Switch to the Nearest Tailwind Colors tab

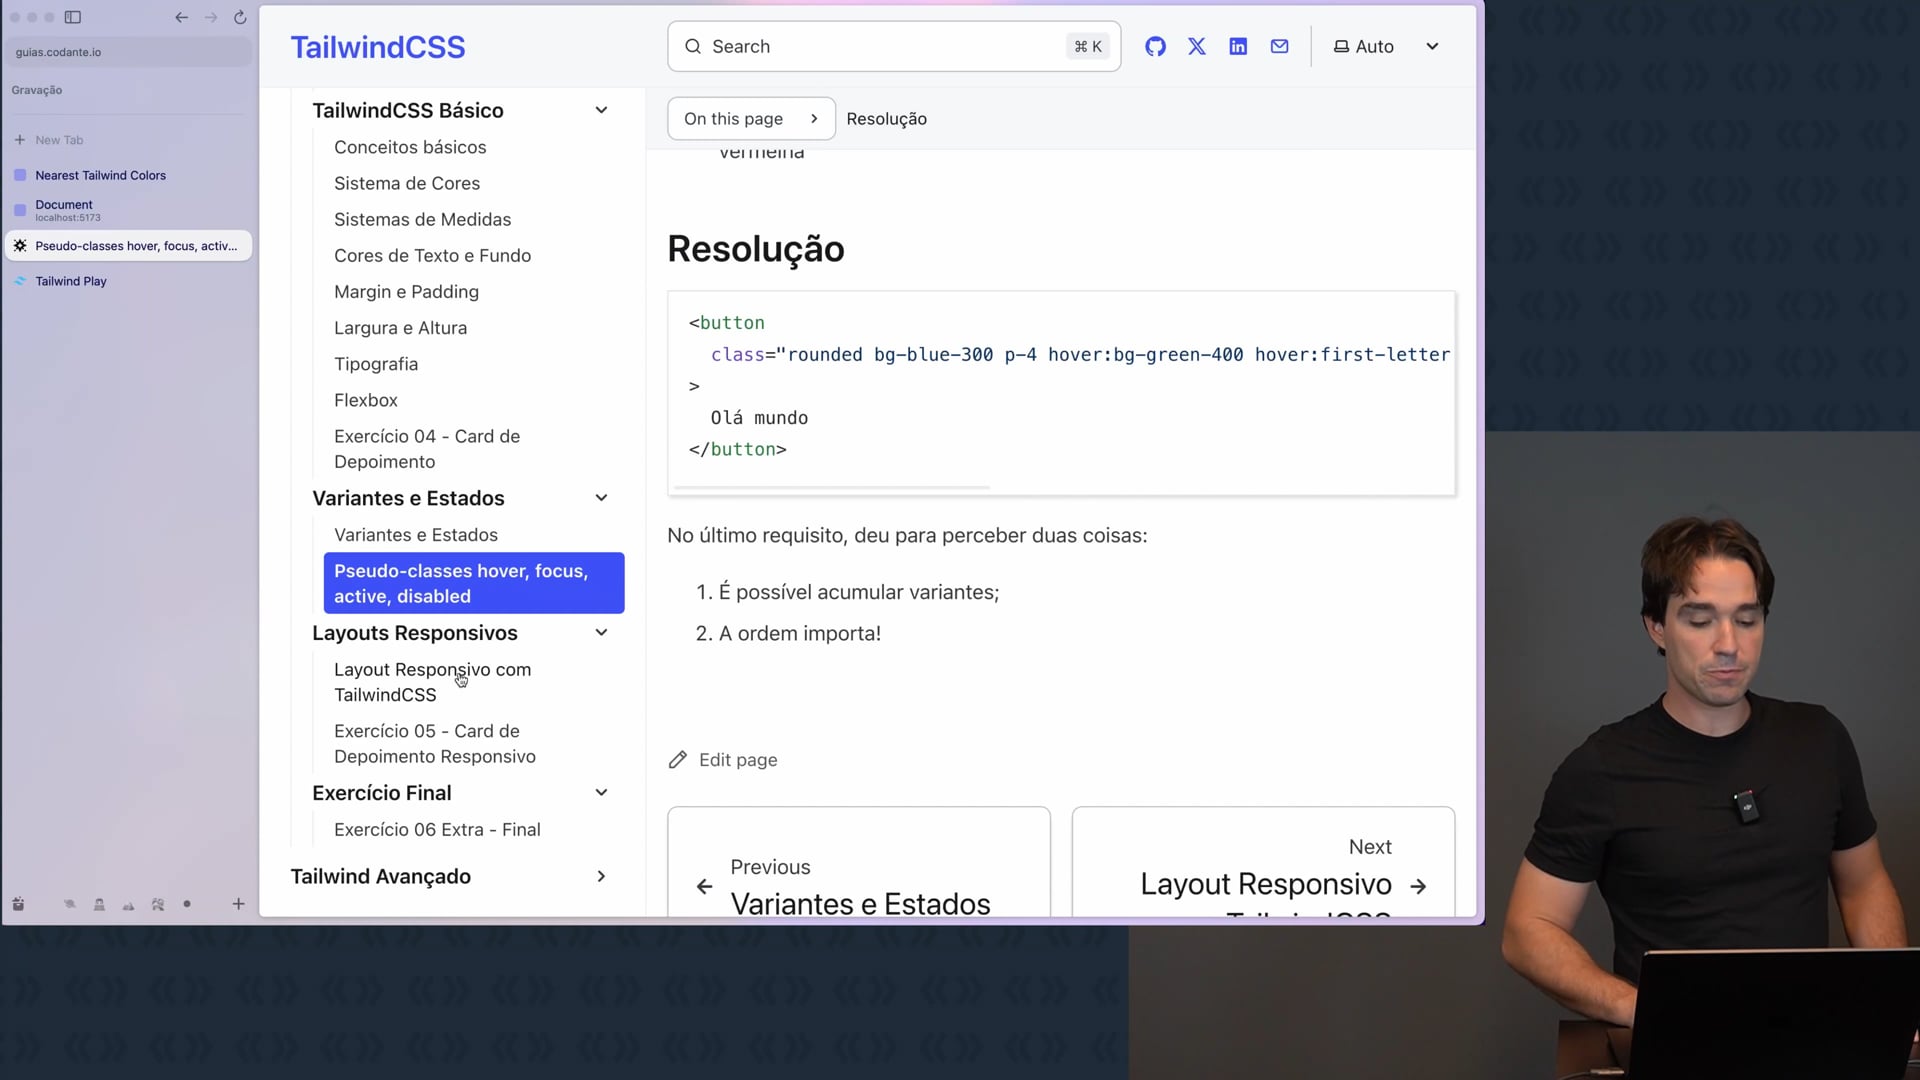tap(100, 175)
